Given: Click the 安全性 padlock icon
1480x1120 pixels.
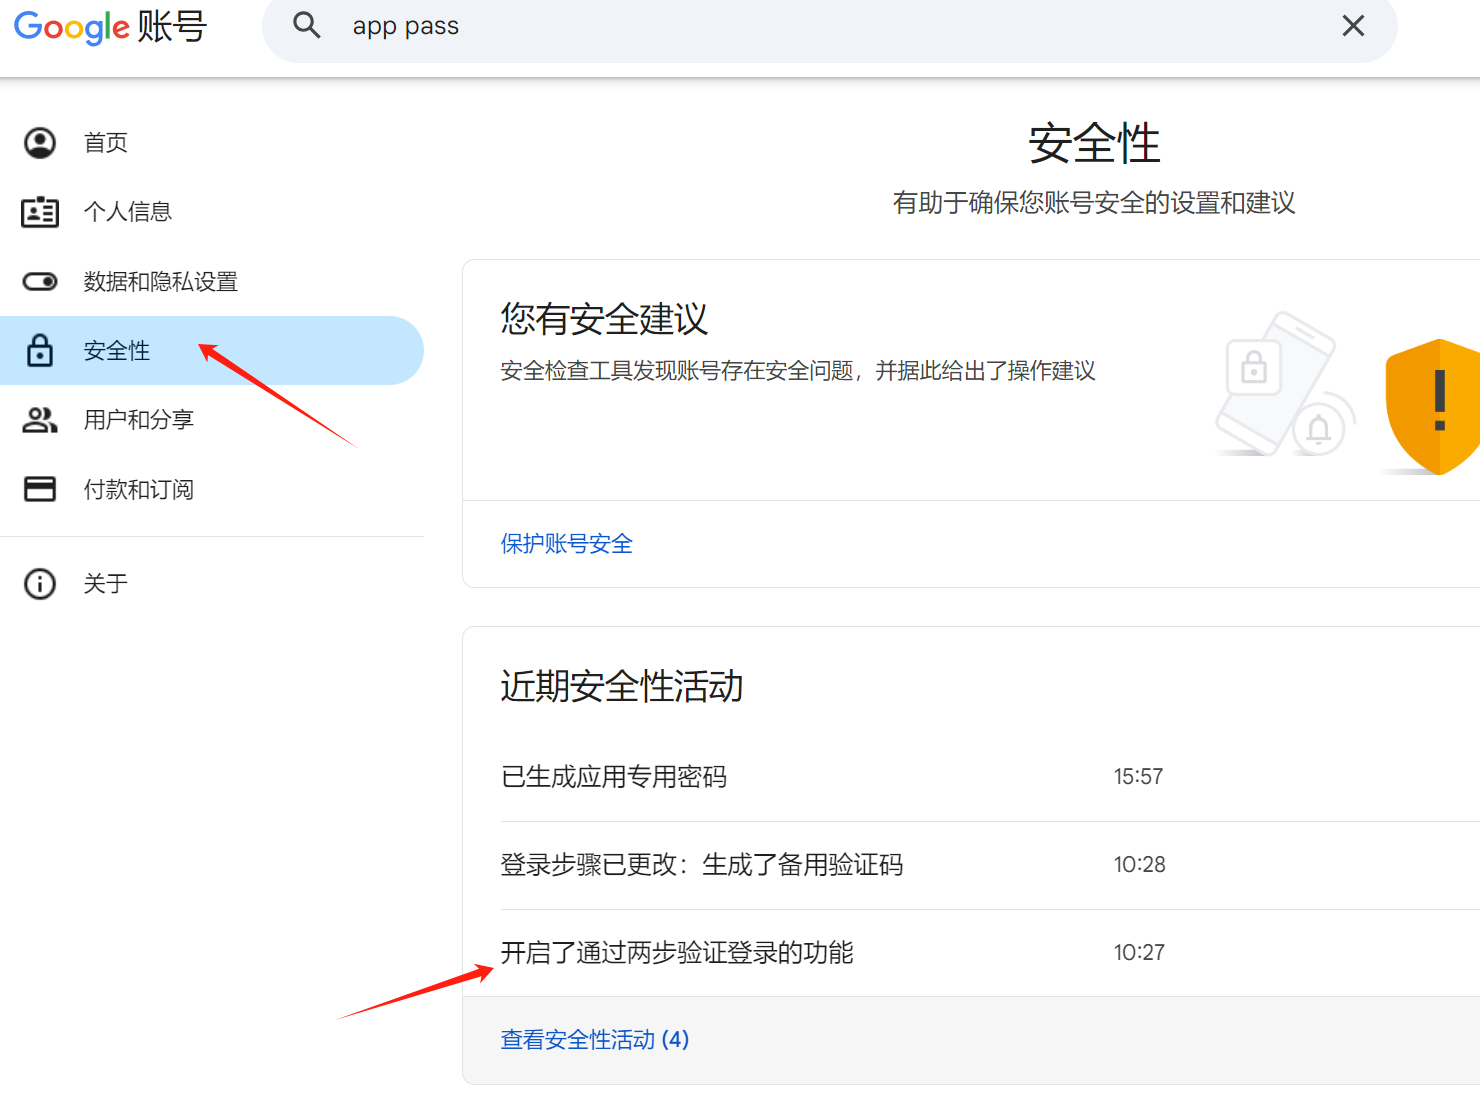Looking at the screenshot, I should [40, 351].
